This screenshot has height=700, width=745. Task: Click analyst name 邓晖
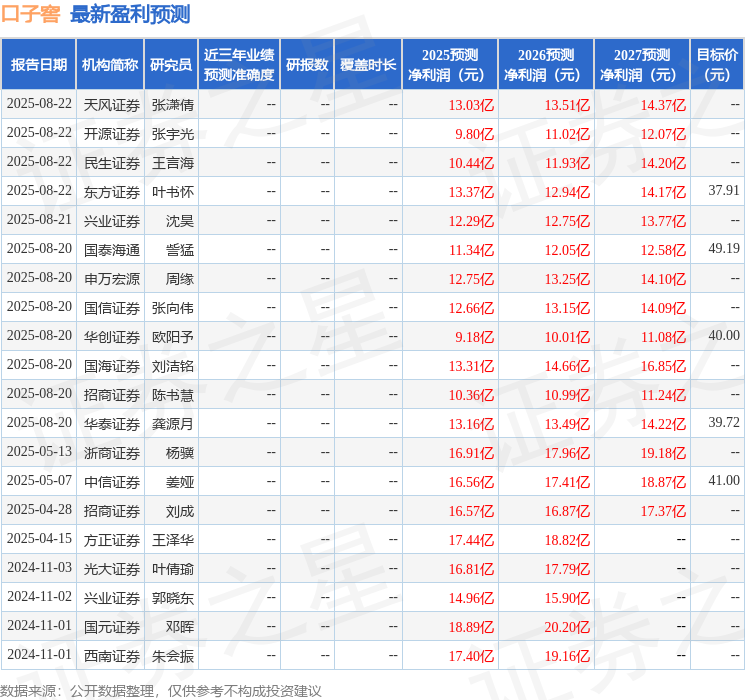180,627
